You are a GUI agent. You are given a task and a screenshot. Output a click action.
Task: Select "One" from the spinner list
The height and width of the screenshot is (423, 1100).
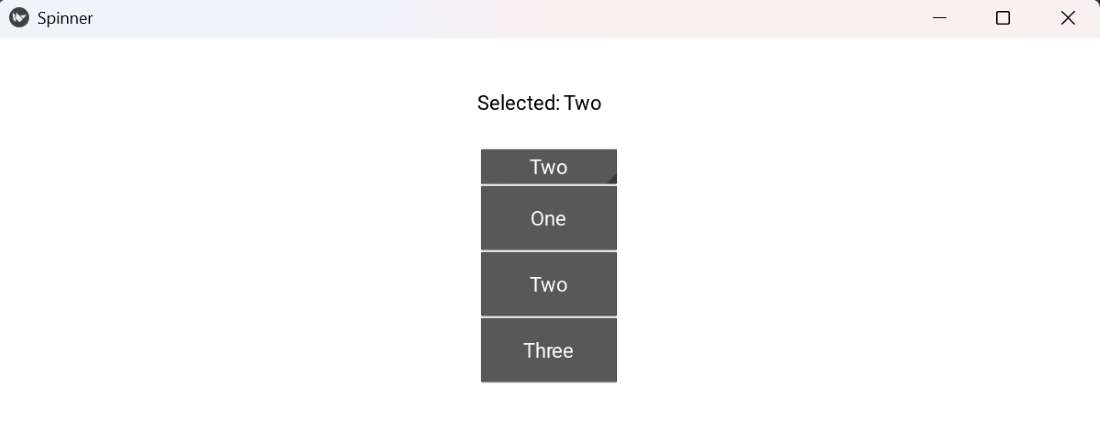coord(548,218)
